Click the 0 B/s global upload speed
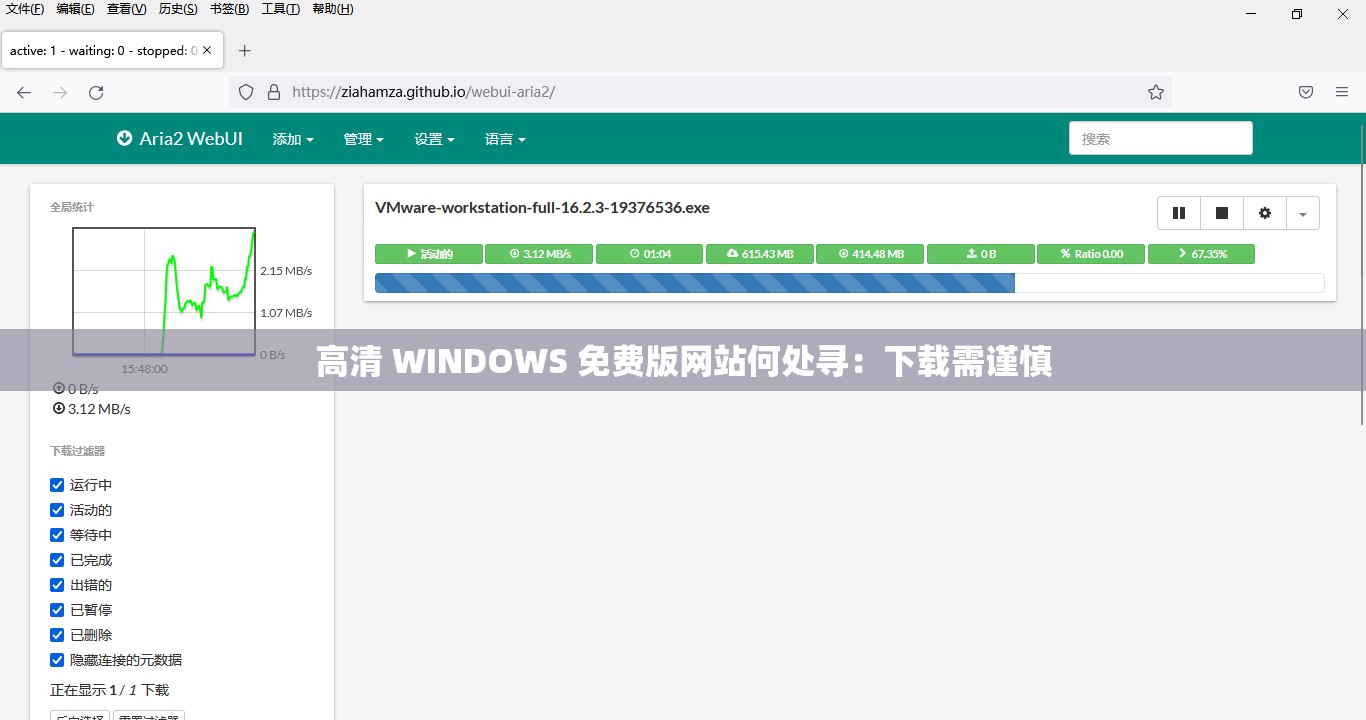This screenshot has width=1366, height=720. (76, 389)
